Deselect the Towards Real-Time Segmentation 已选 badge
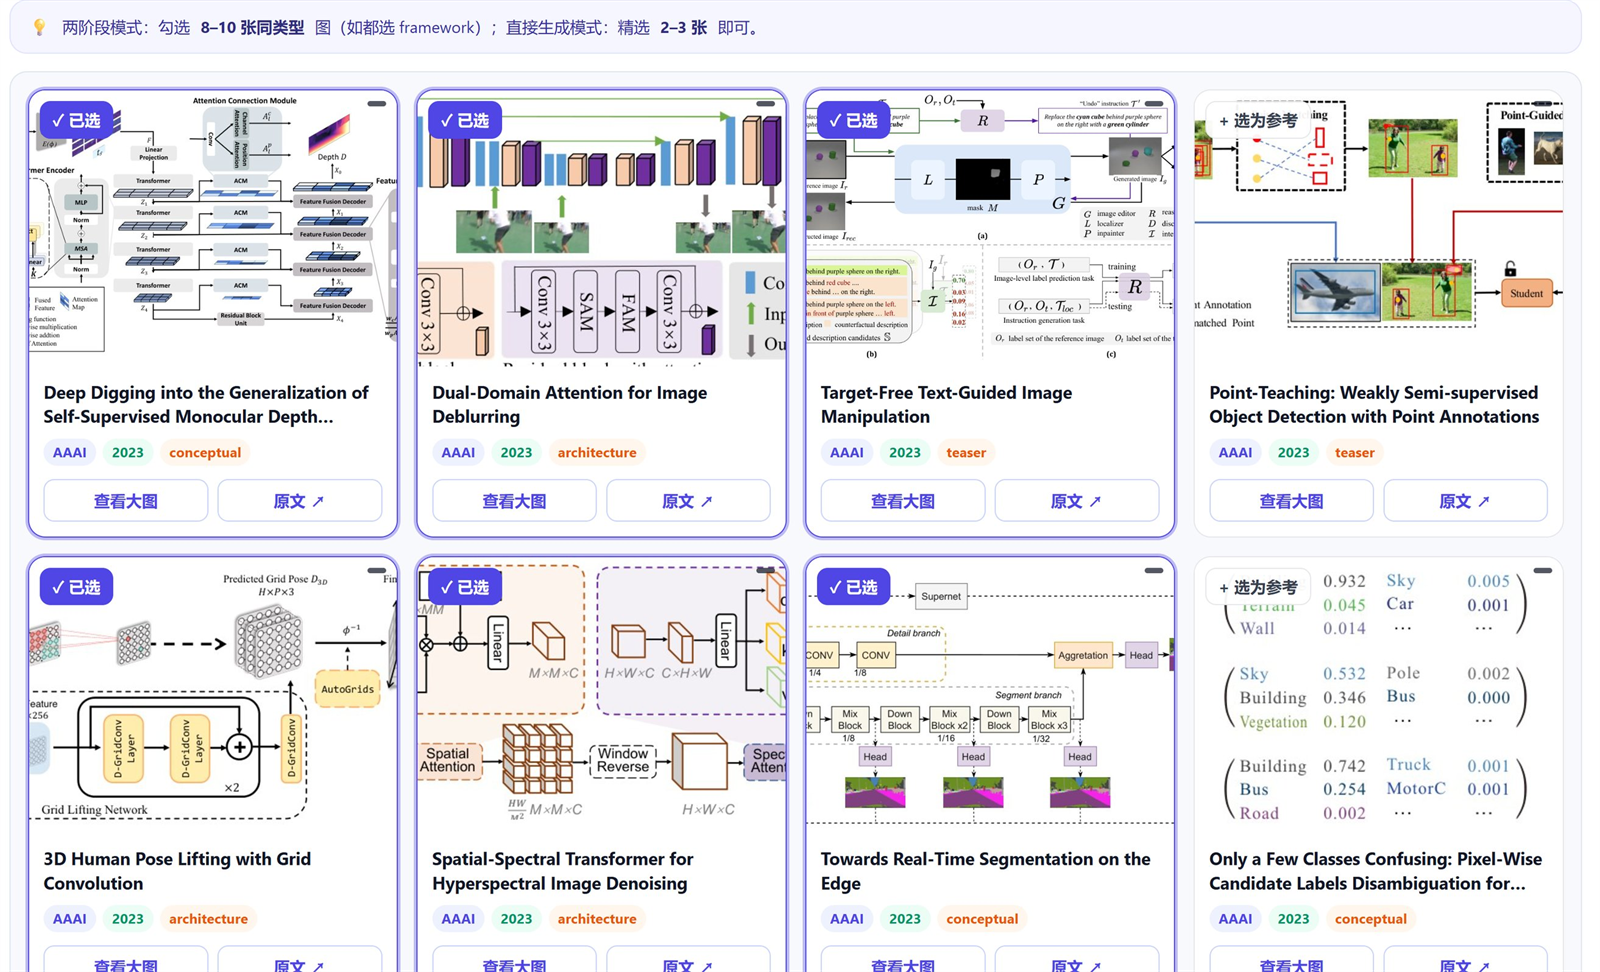This screenshot has width=1600, height=972. click(853, 587)
